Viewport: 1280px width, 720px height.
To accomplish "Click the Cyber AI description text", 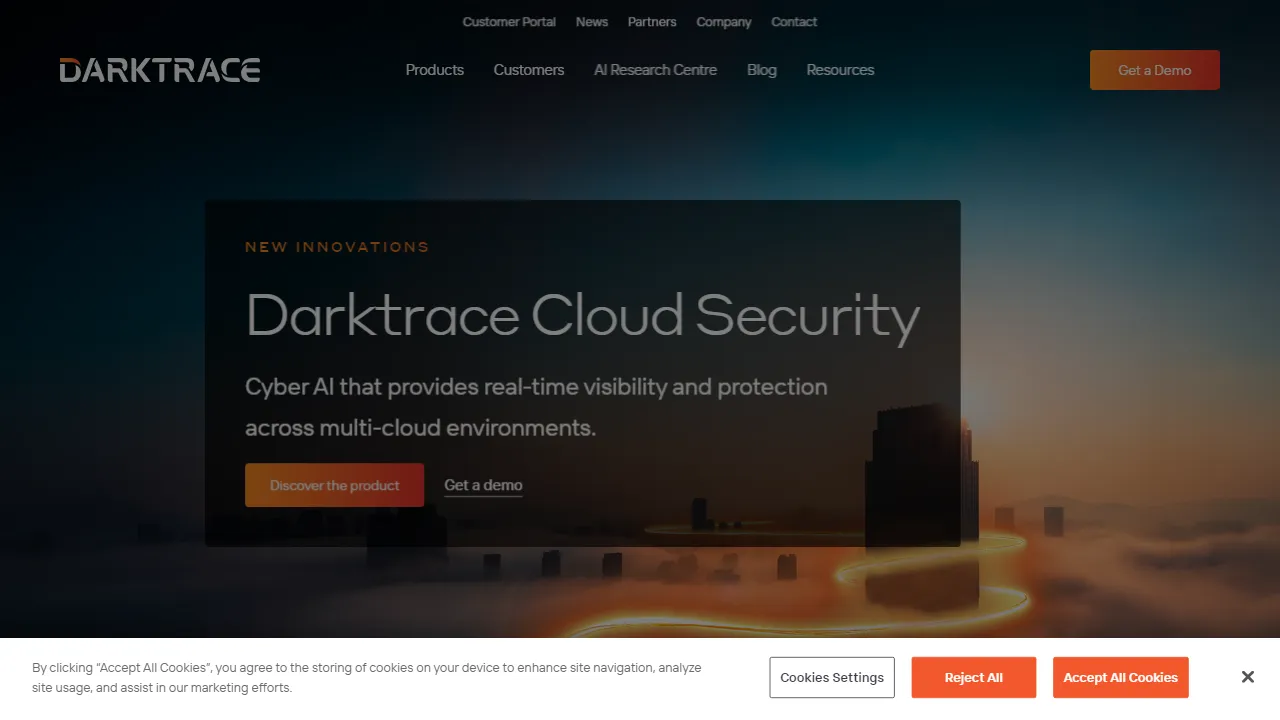I will click(536, 407).
